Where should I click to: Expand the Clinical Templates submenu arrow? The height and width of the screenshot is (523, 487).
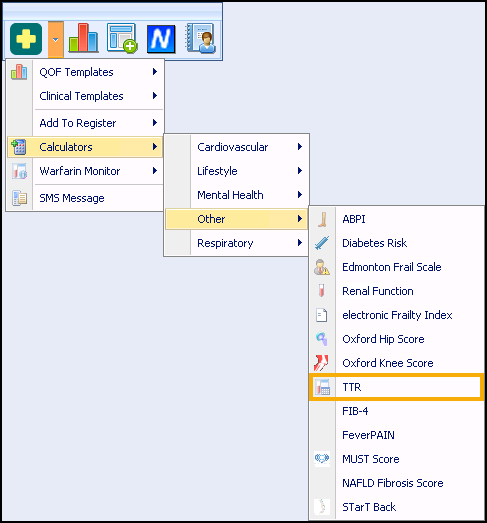tap(155, 96)
